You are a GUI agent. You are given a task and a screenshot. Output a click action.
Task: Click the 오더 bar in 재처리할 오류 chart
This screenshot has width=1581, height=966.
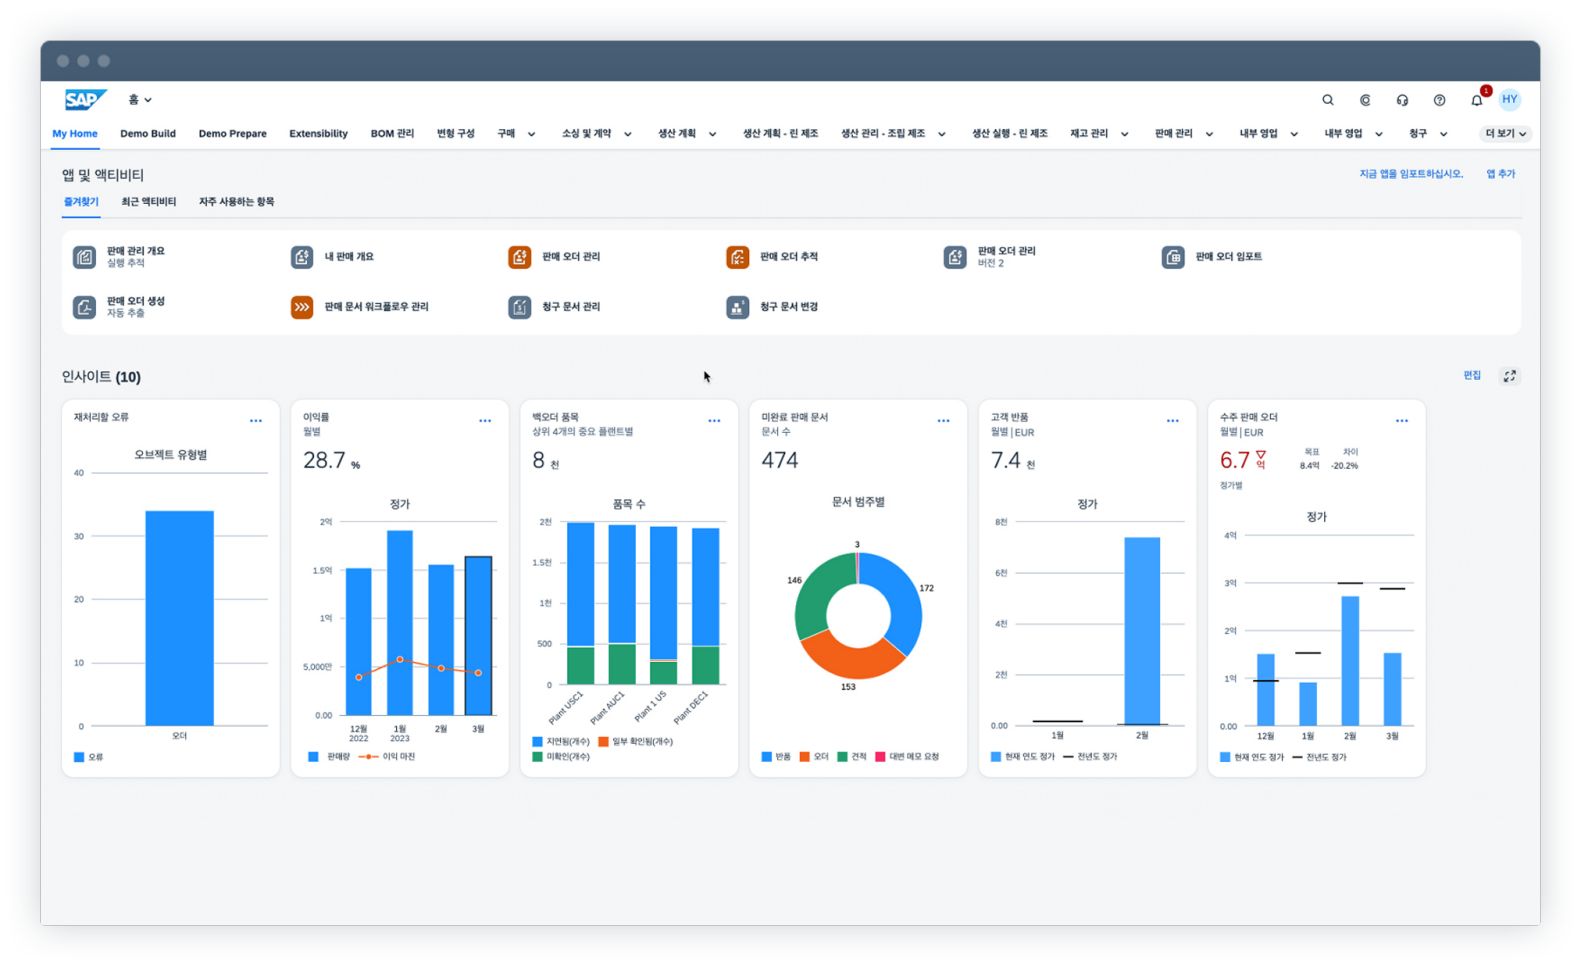click(x=179, y=618)
